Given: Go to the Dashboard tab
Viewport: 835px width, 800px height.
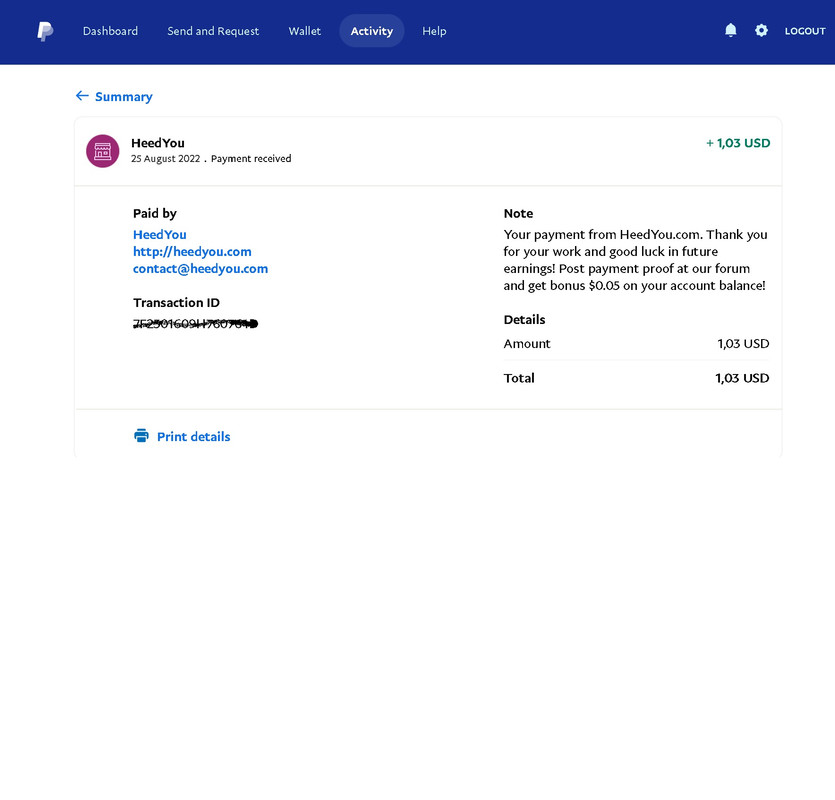Looking at the screenshot, I should (x=110, y=31).
